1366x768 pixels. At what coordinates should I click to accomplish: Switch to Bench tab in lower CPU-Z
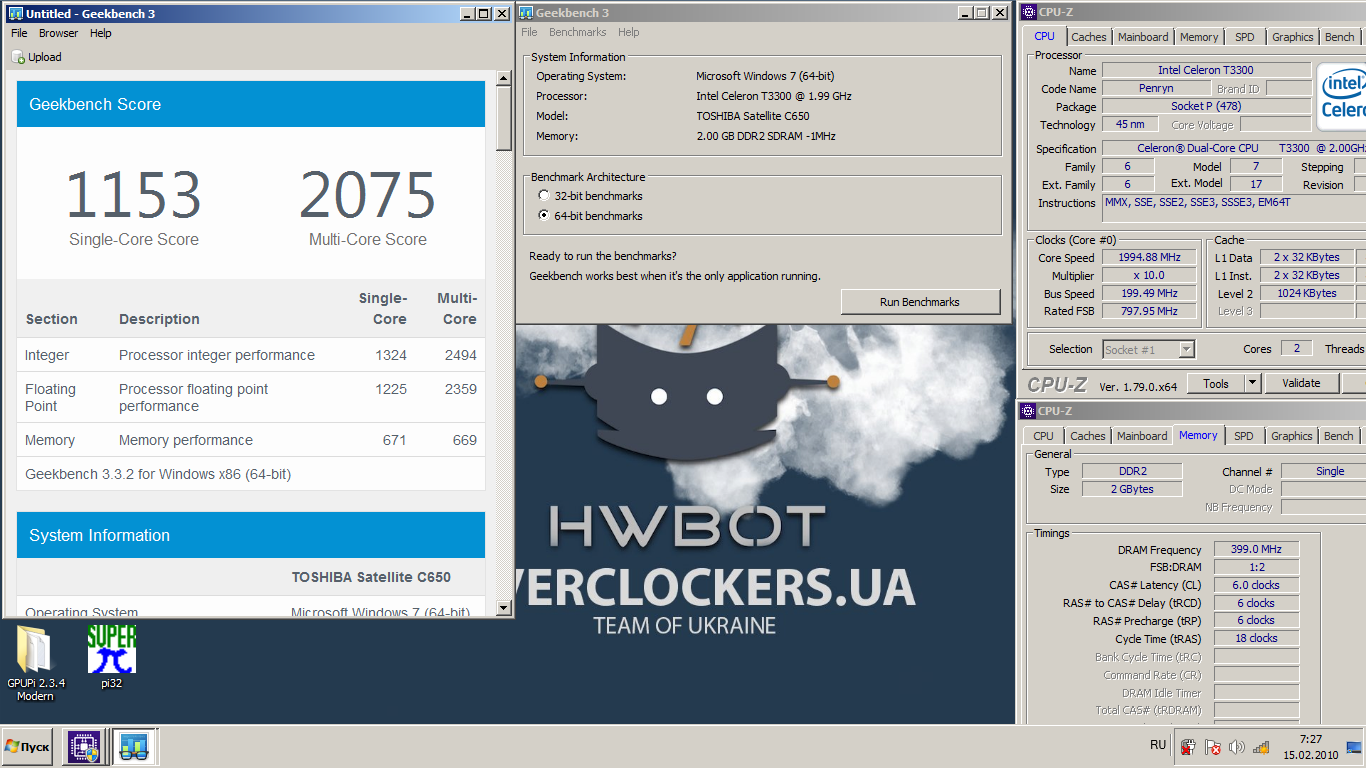[1338, 436]
